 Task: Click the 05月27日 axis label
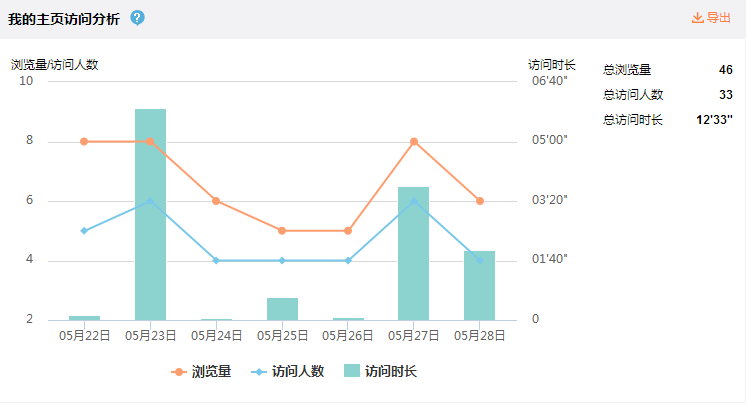pos(413,336)
